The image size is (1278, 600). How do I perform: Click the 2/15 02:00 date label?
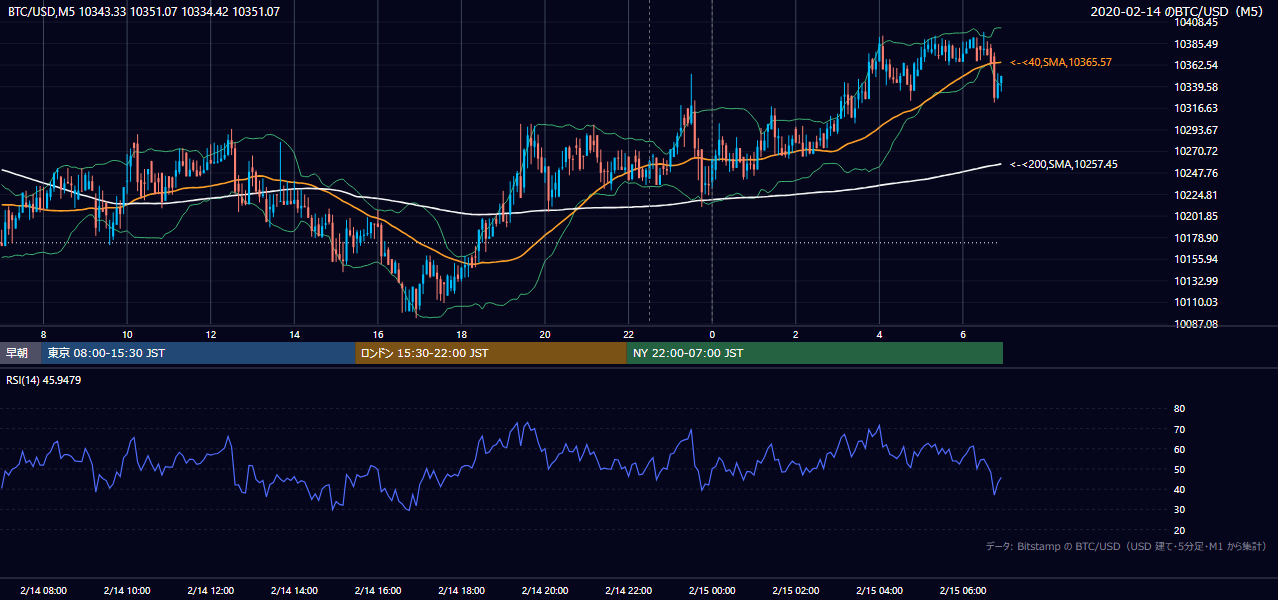coord(796,590)
